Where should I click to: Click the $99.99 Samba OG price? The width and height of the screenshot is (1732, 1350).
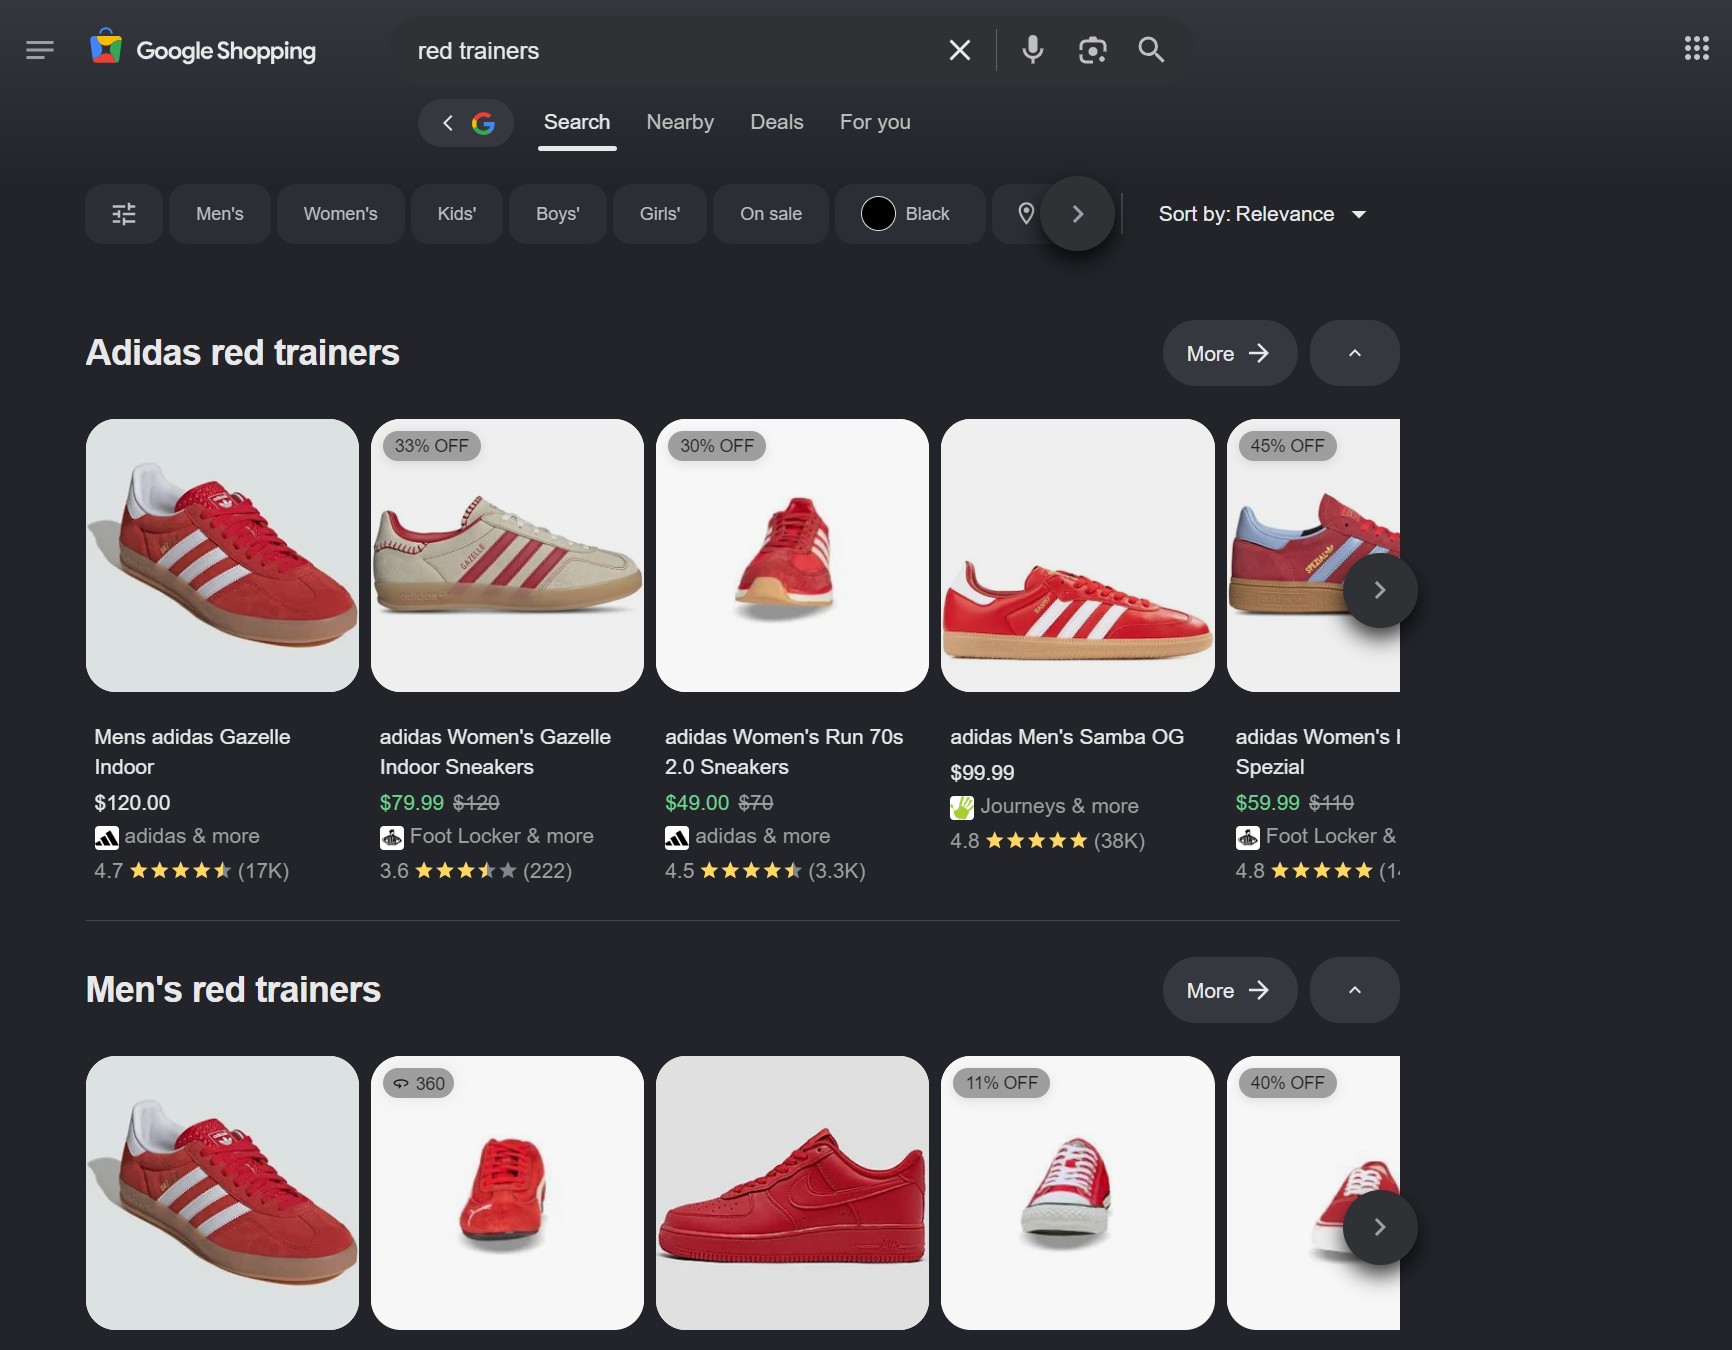pyautogui.click(x=982, y=773)
